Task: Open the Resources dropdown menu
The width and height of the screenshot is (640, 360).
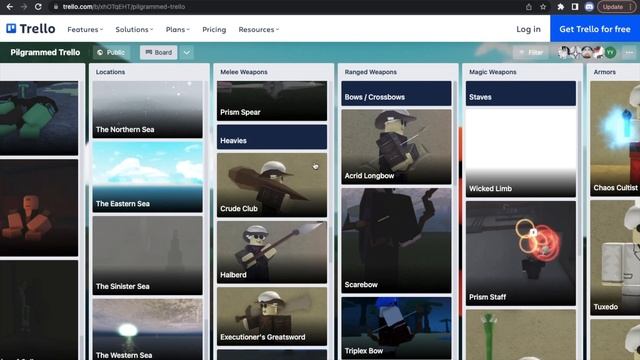Action: point(259,29)
